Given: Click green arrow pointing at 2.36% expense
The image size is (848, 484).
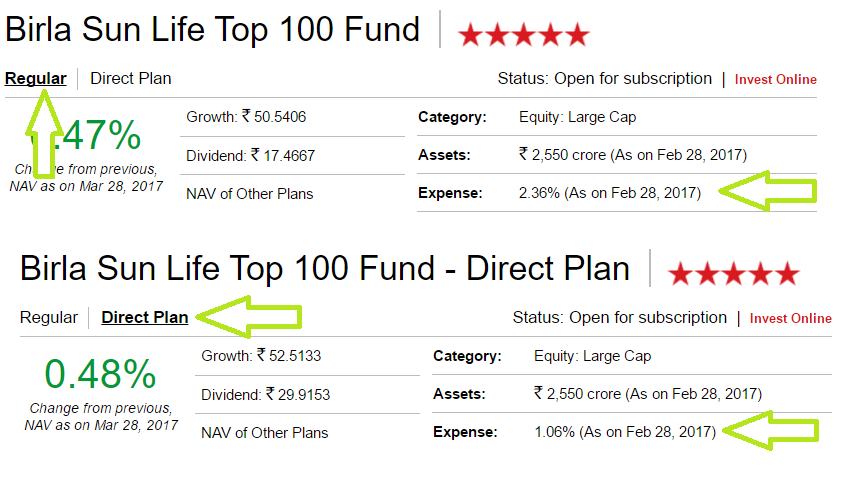Looking at the screenshot, I should pyautogui.click(x=767, y=191).
